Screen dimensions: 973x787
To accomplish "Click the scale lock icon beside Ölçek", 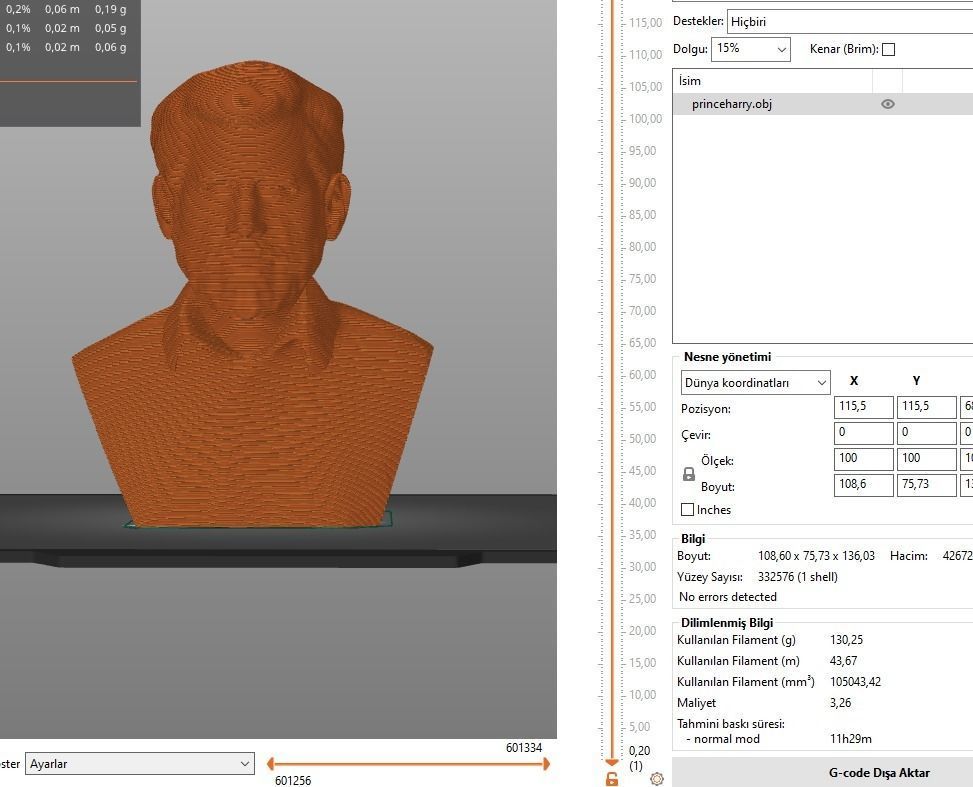I will (689, 474).
